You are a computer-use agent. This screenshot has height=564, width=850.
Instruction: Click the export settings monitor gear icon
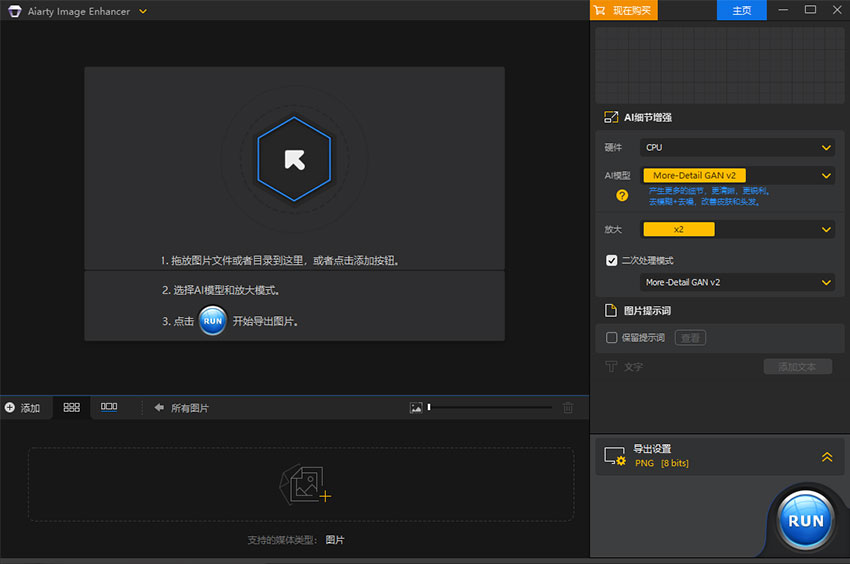click(615, 457)
